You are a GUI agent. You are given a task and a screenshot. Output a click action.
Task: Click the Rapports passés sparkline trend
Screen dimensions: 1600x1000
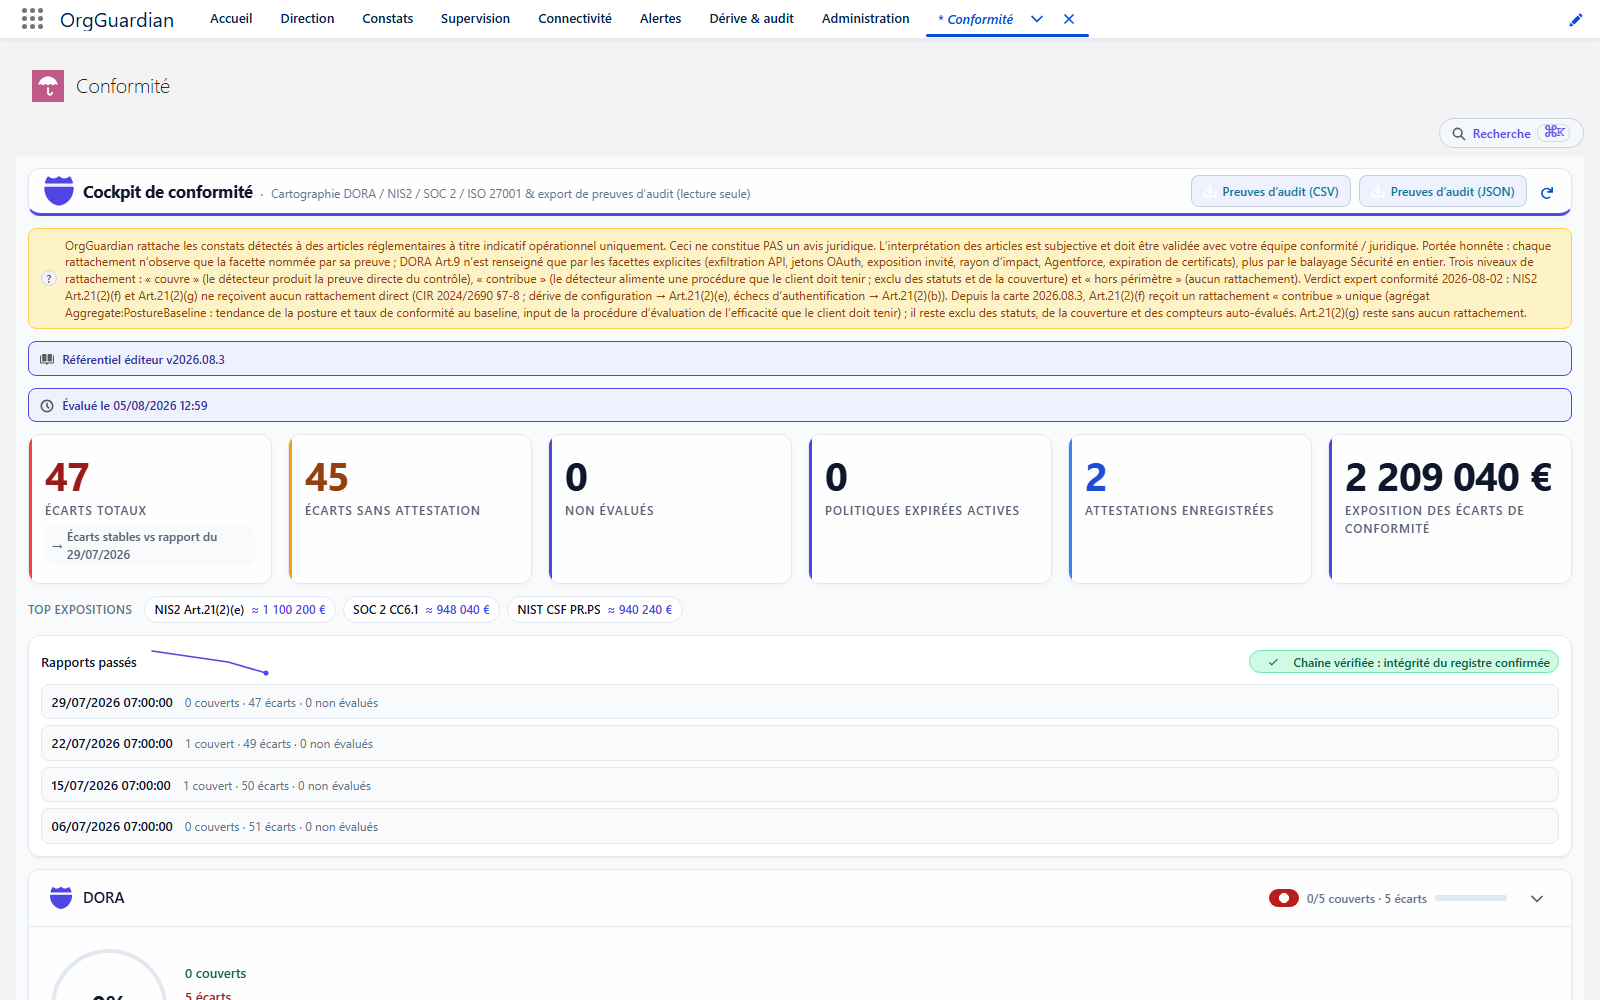point(210,662)
